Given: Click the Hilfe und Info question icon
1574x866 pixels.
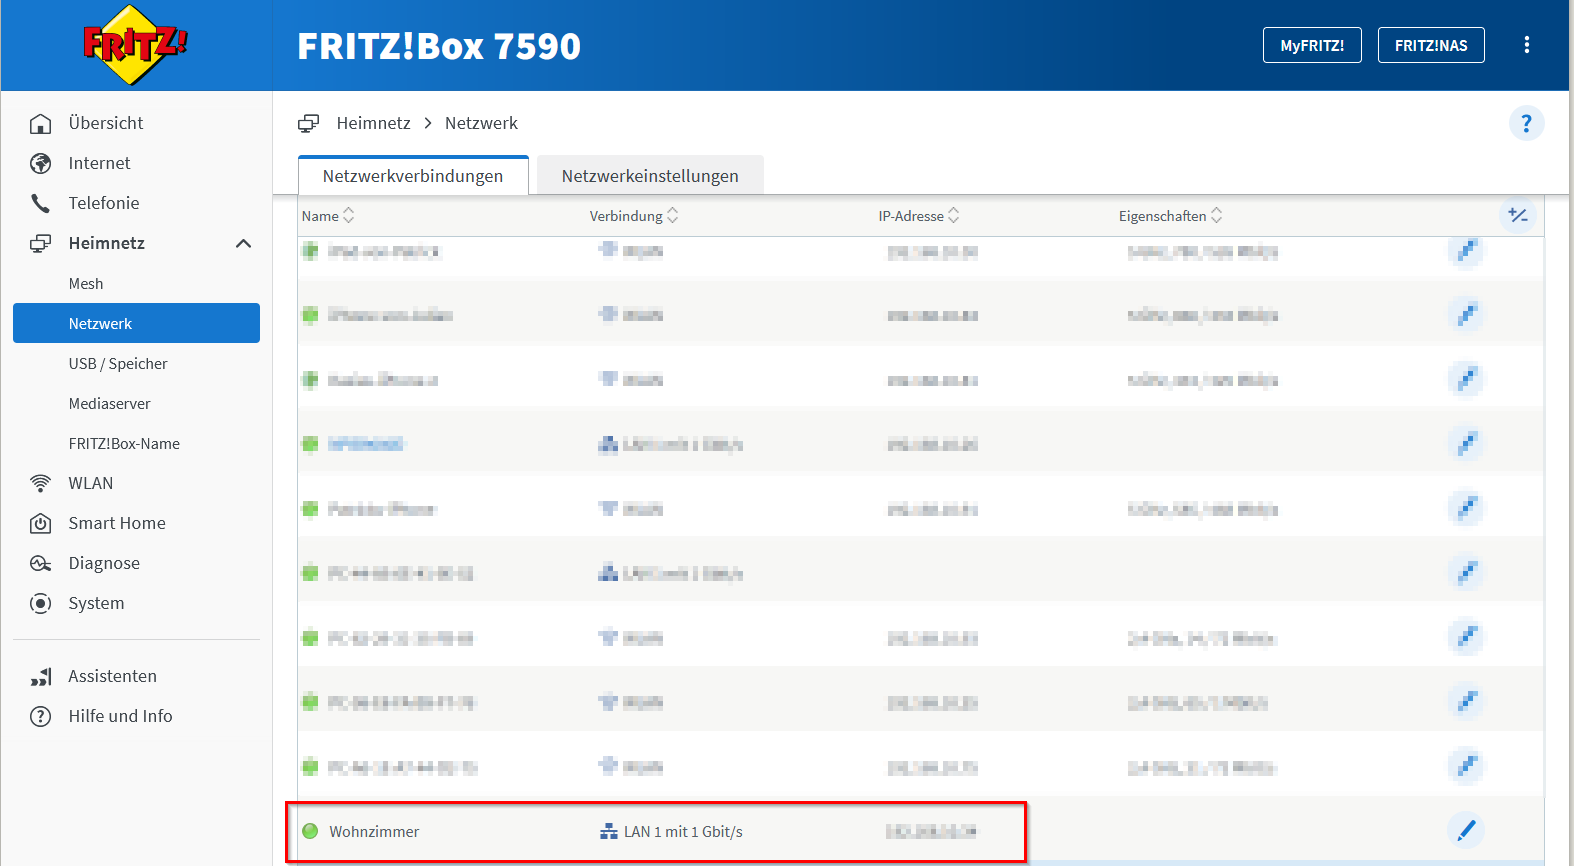Looking at the screenshot, I should 40,716.
